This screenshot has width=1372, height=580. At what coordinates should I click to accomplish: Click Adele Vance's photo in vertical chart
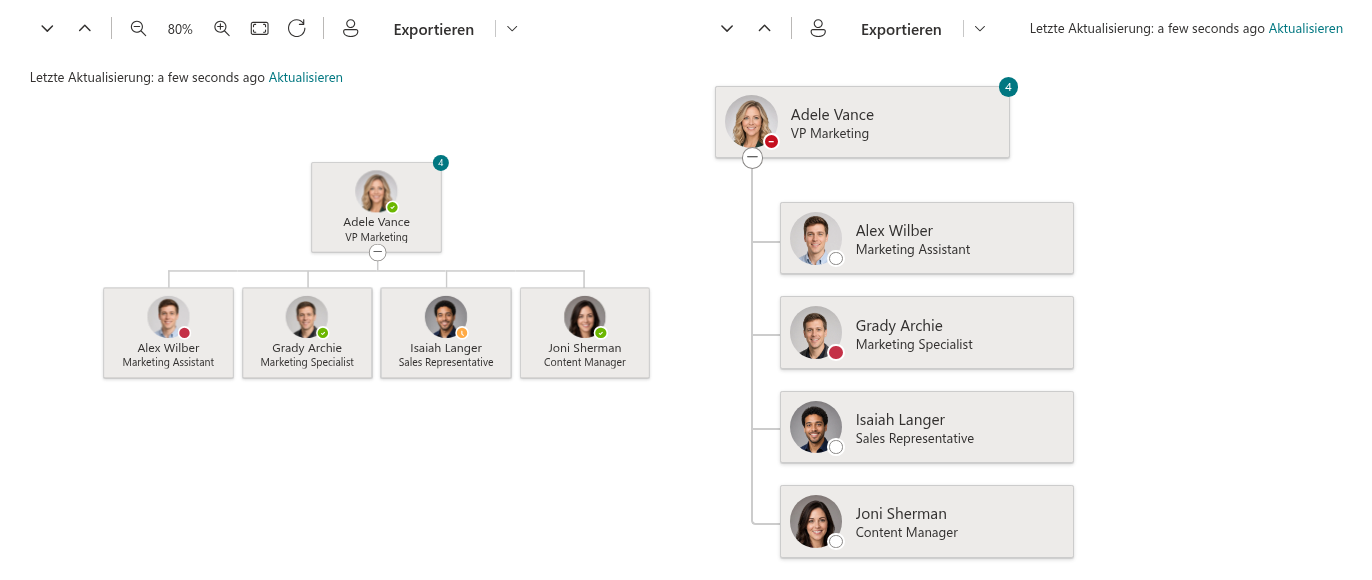(751, 122)
